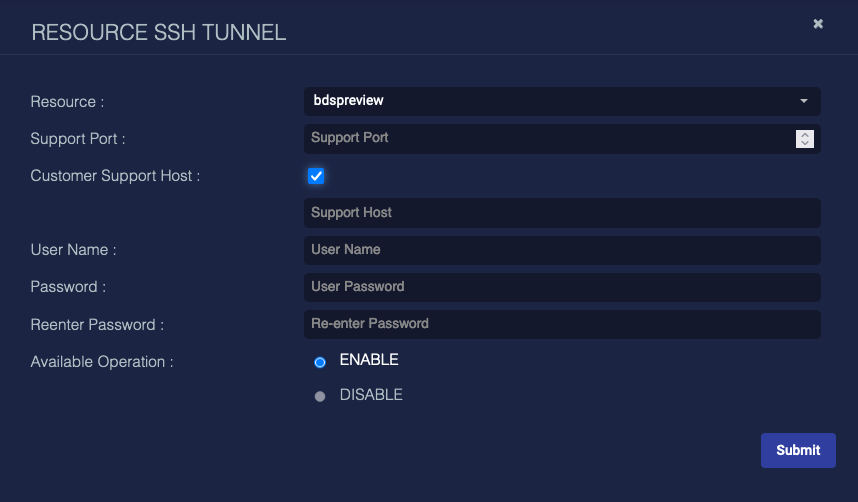Screen dimensions: 858x502
Task: Click the "Resource :" field label
Action: coord(67,102)
